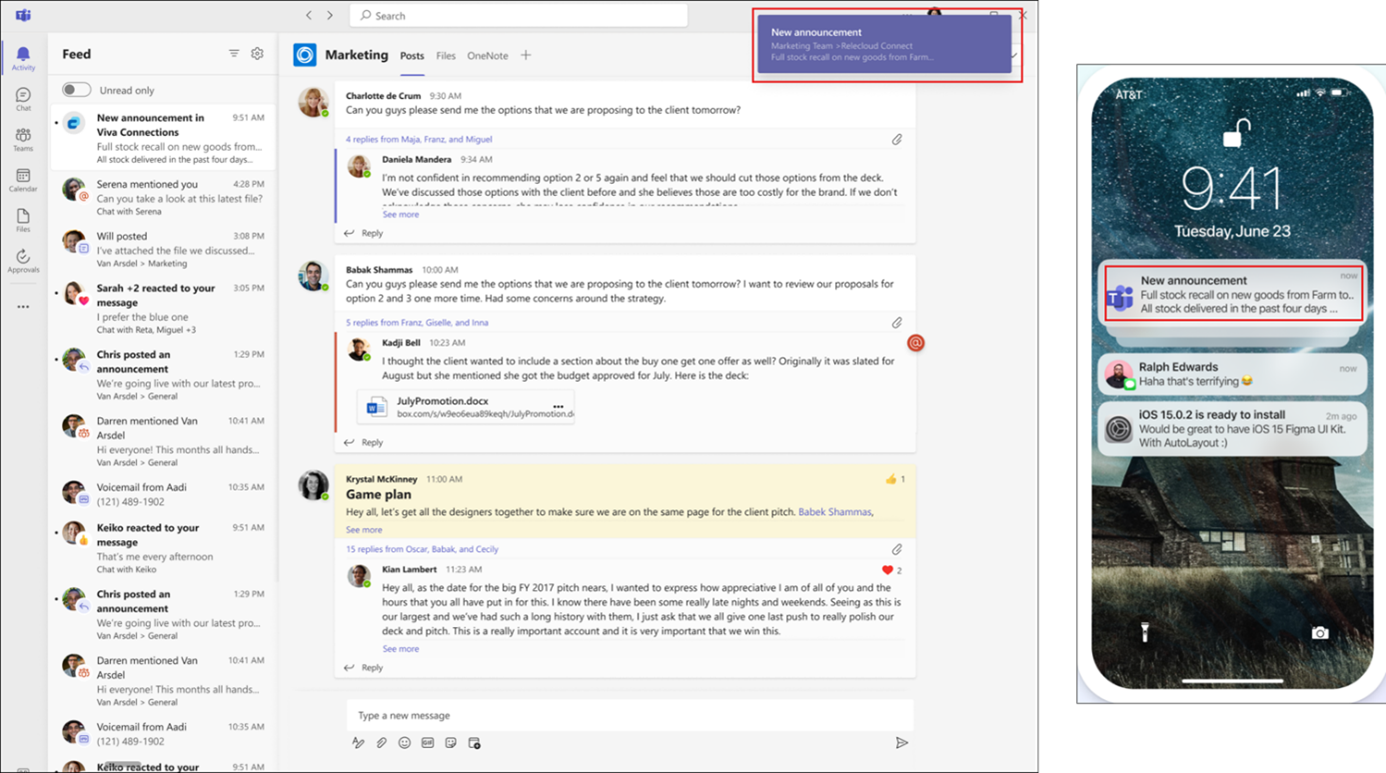This screenshot has height=773, width=1386.
Task: Open New announcement toast notification
Action: [x=885, y=44]
